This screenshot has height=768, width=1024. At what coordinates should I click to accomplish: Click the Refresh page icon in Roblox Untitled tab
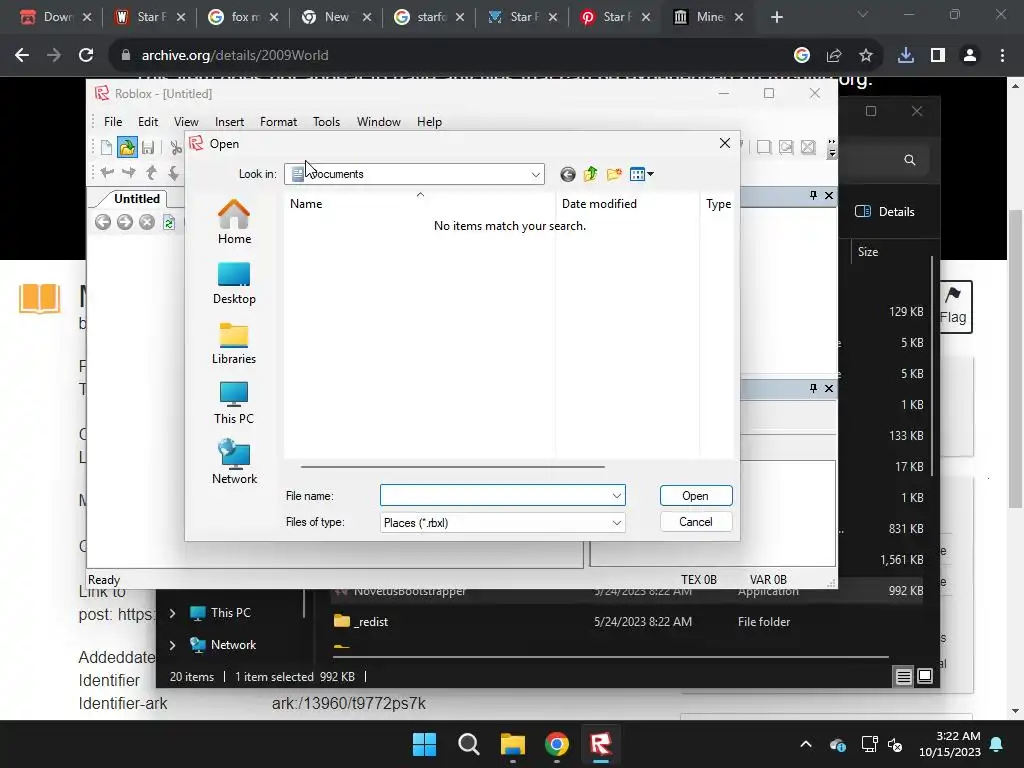(x=168, y=223)
